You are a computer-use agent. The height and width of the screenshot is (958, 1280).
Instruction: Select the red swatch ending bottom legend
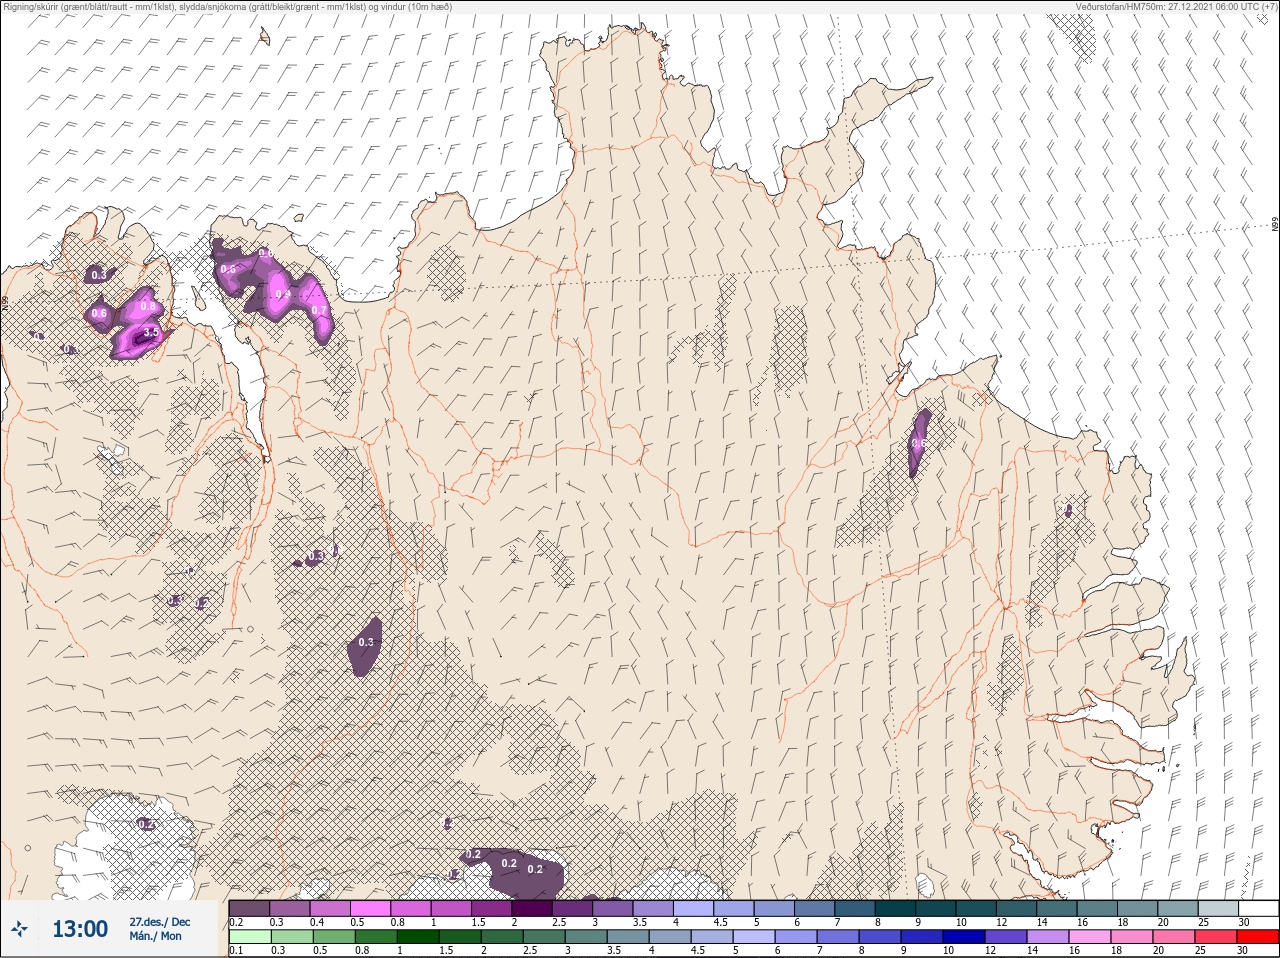tap(1260, 937)
